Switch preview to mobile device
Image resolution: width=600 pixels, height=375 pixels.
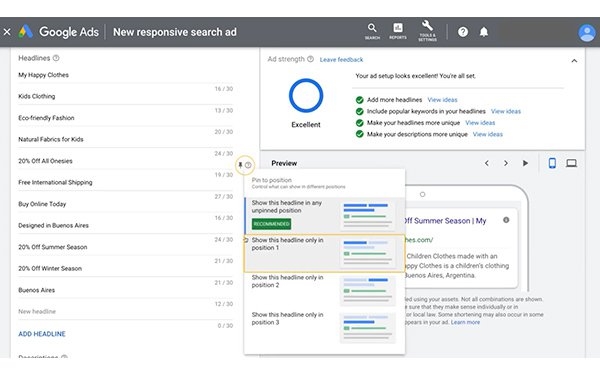tap(552, 163)
